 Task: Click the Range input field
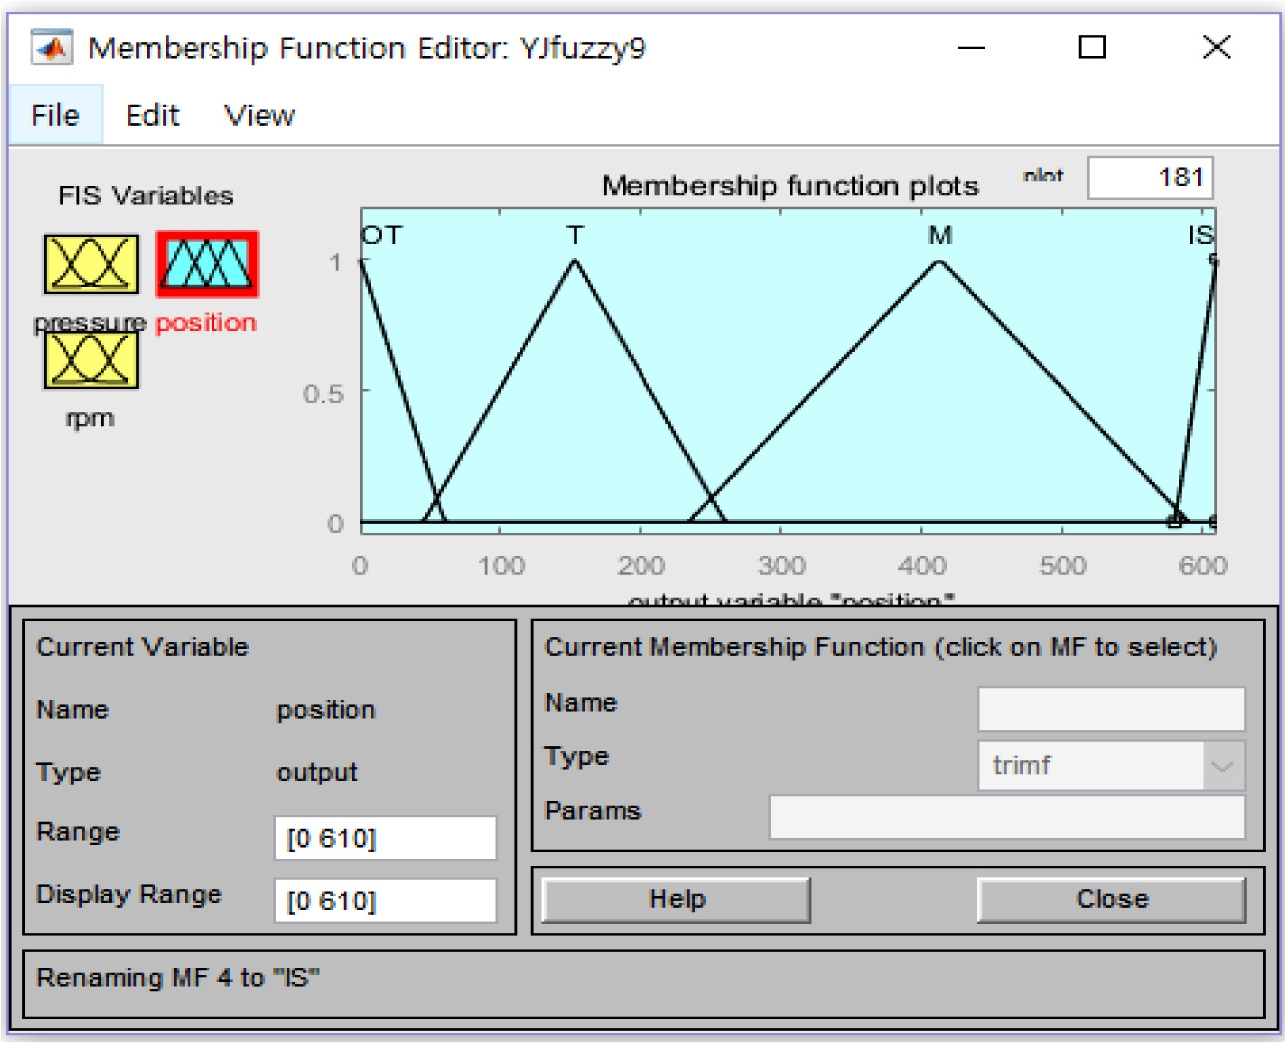point(385,838)
